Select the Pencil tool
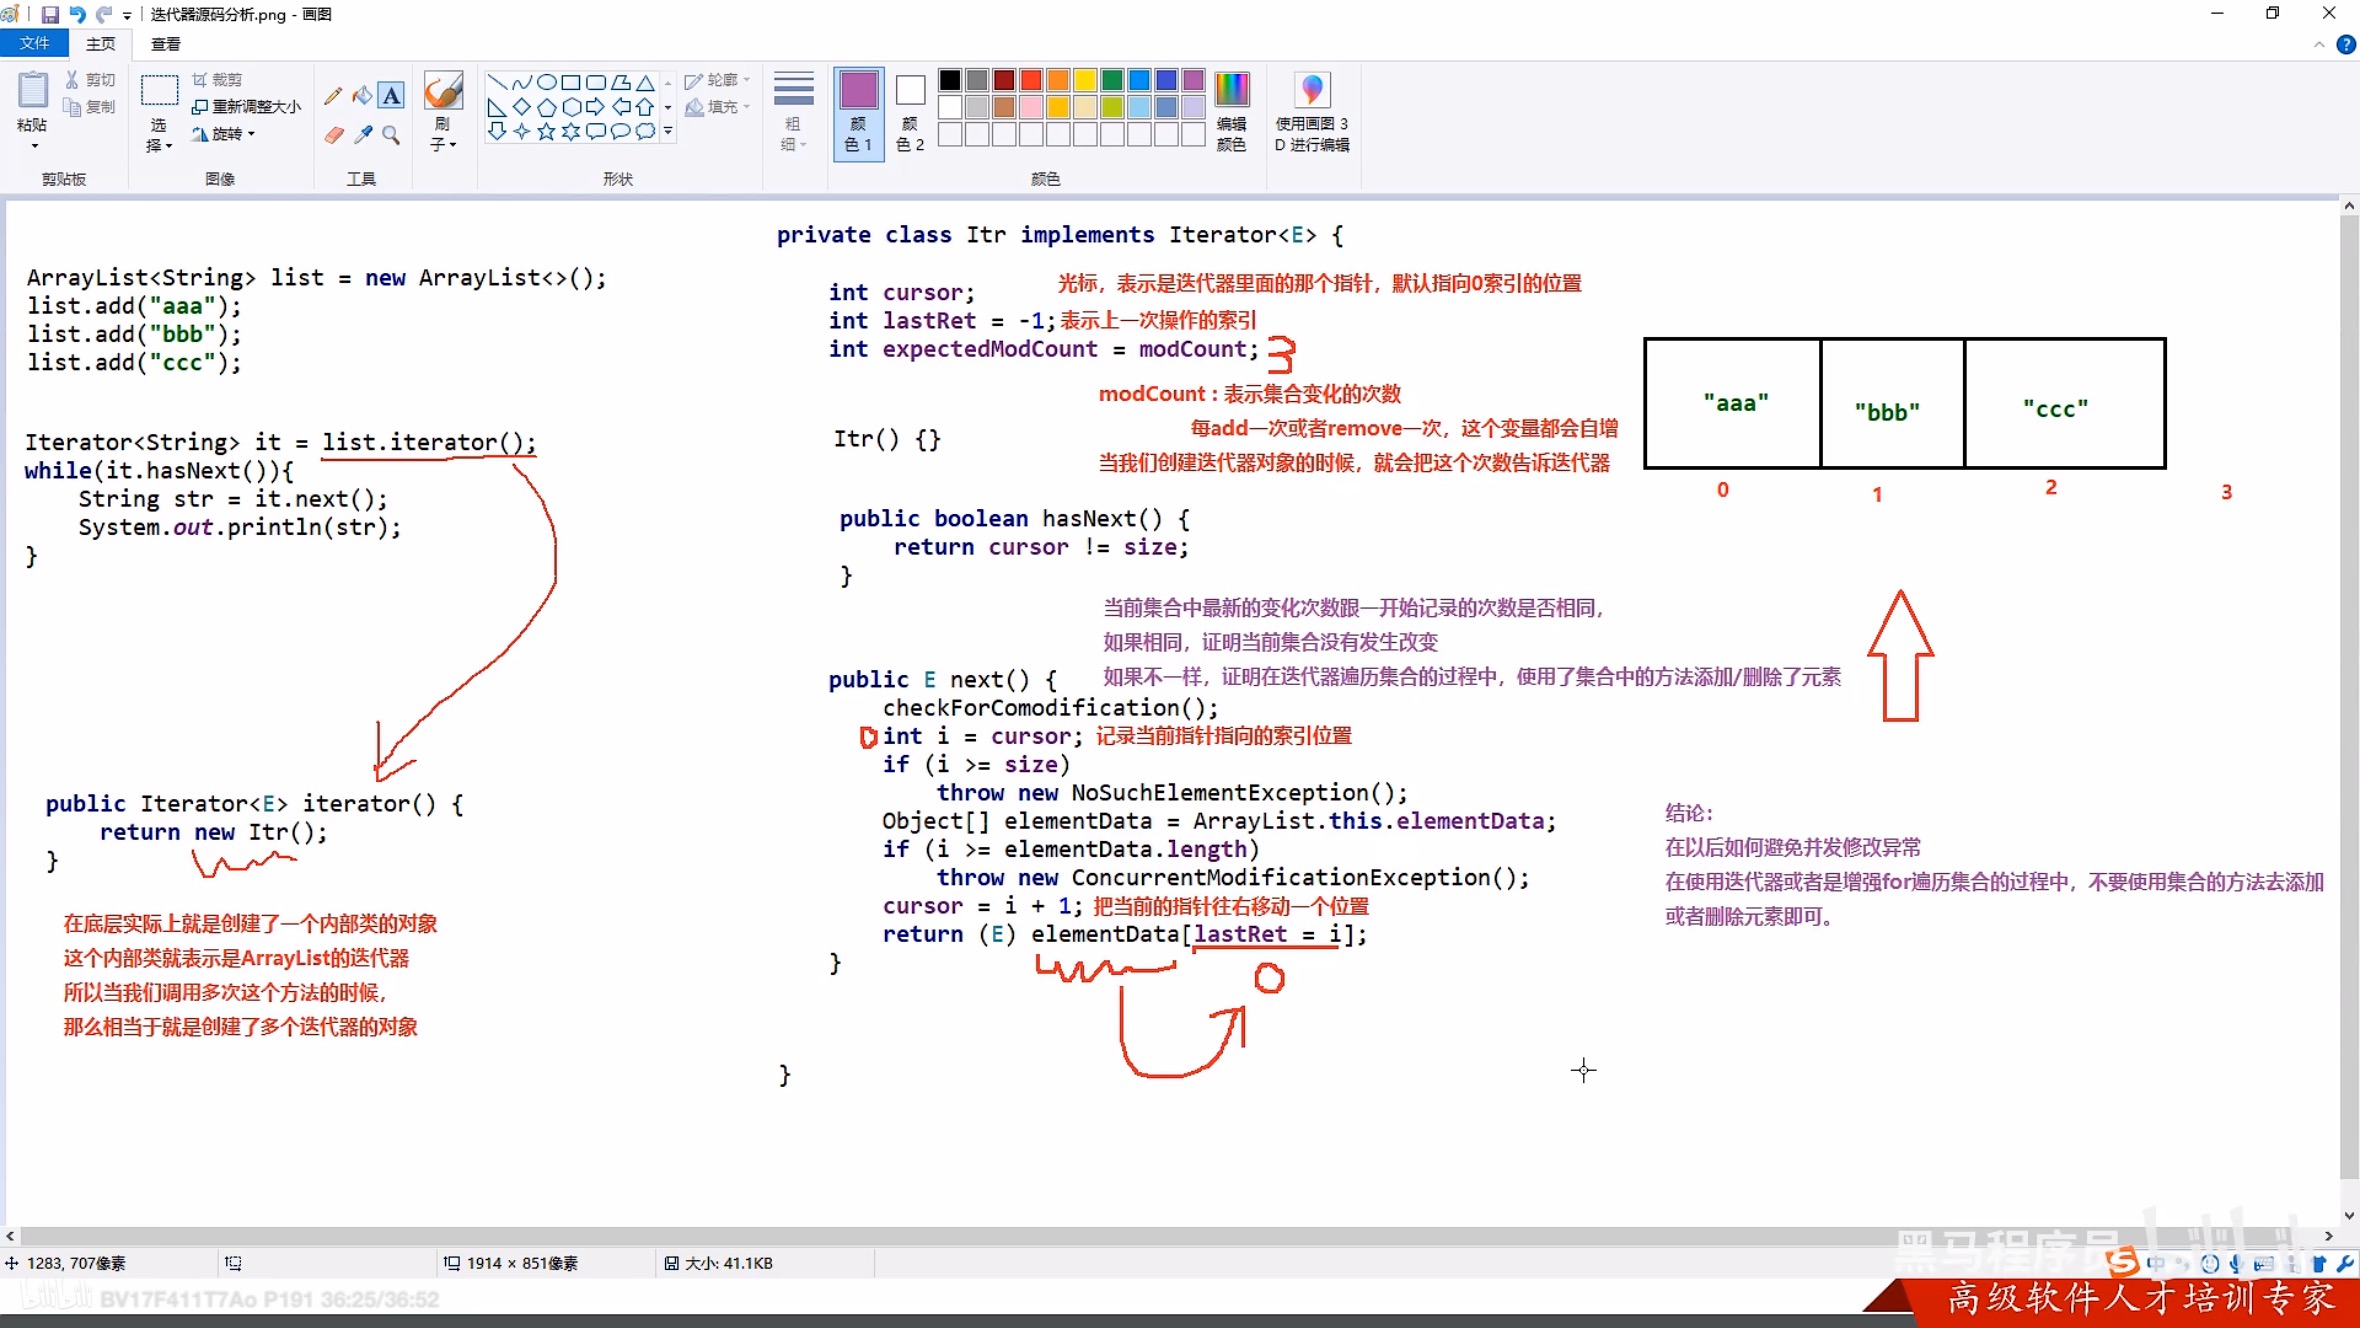 pos(333,96)
